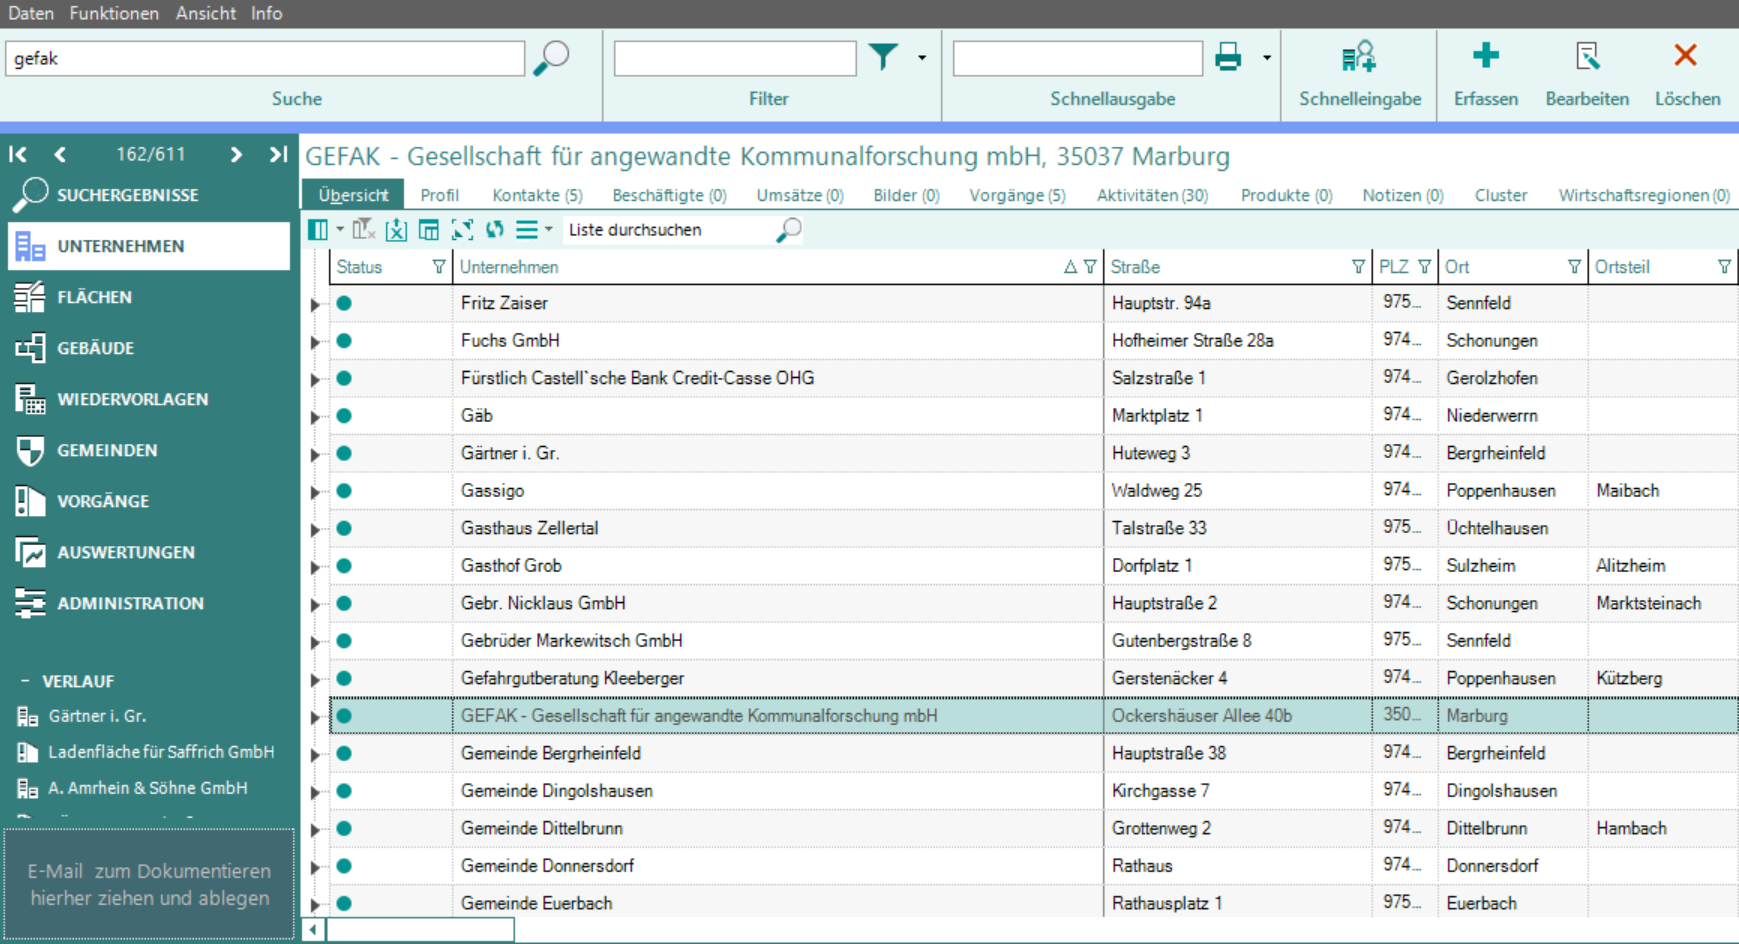The image size is (1739, 944).
Task: Open Gemeinden section
Action: click(x=149, y=450)
